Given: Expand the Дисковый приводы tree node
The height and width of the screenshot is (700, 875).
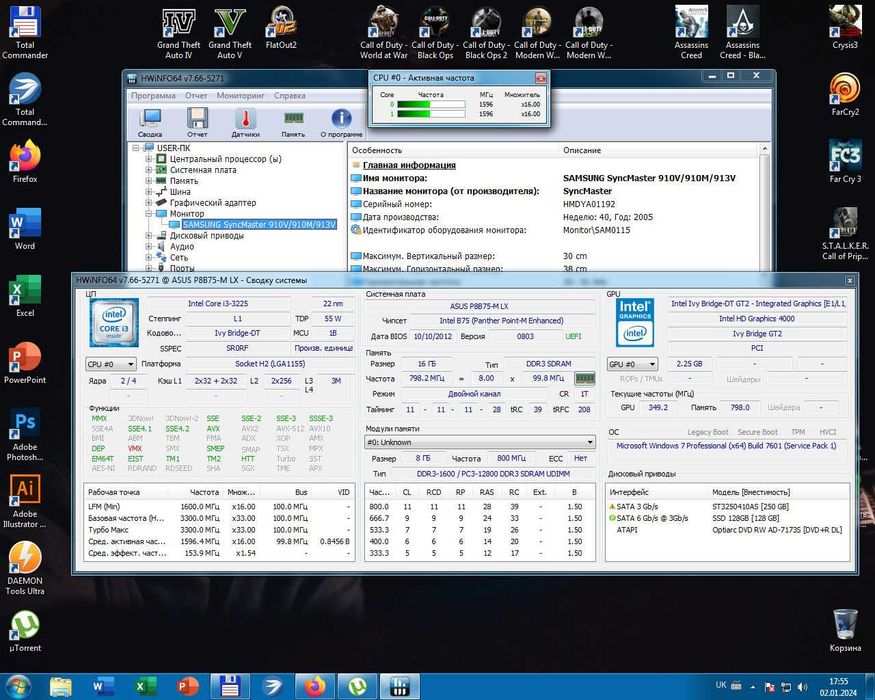Looking at the screenshot, I should (x=149, y=236).
